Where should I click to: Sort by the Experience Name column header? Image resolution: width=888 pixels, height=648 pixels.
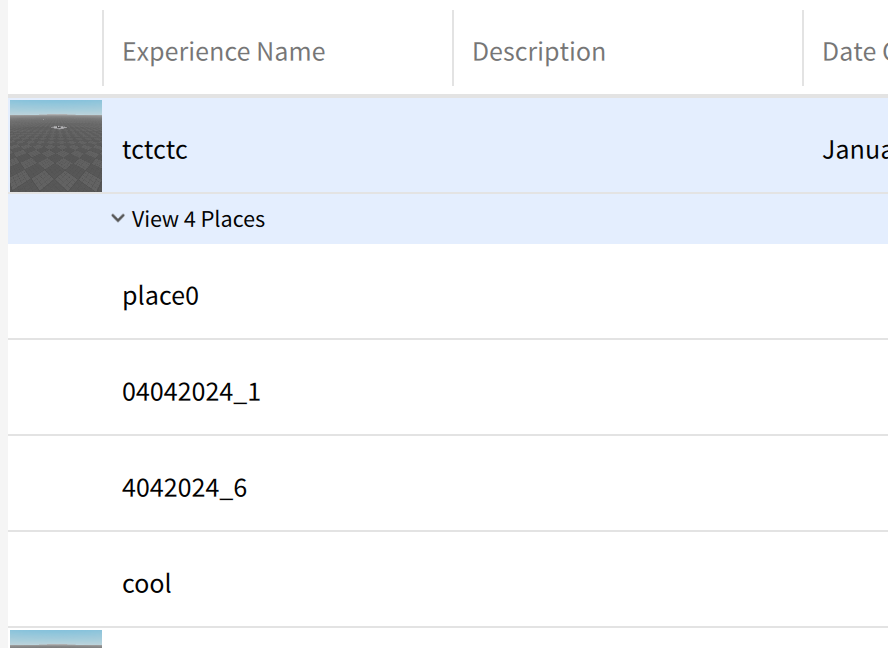pyautogui.click(x=223, y=51)
